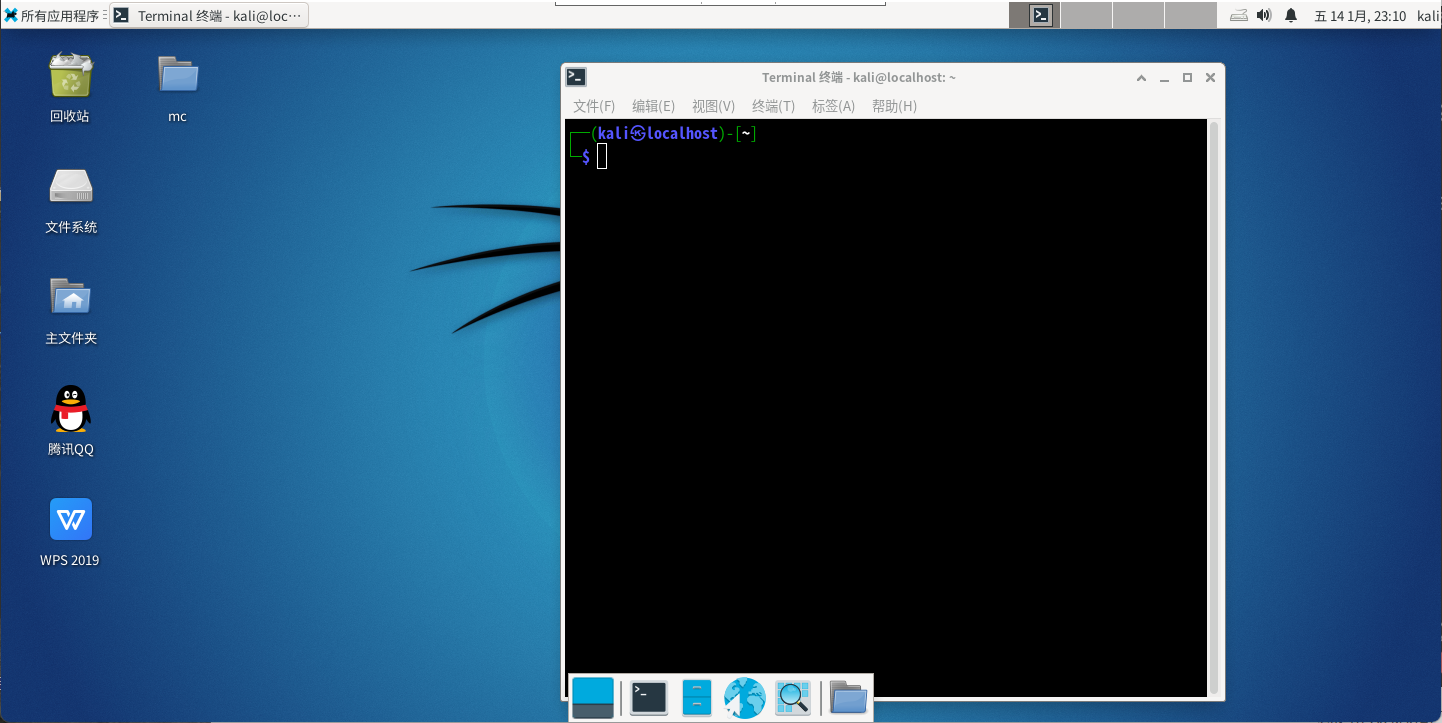1442x723 pixels.
Task: Launch the file manager cabinet icon in dock
Action: (697, 697)
